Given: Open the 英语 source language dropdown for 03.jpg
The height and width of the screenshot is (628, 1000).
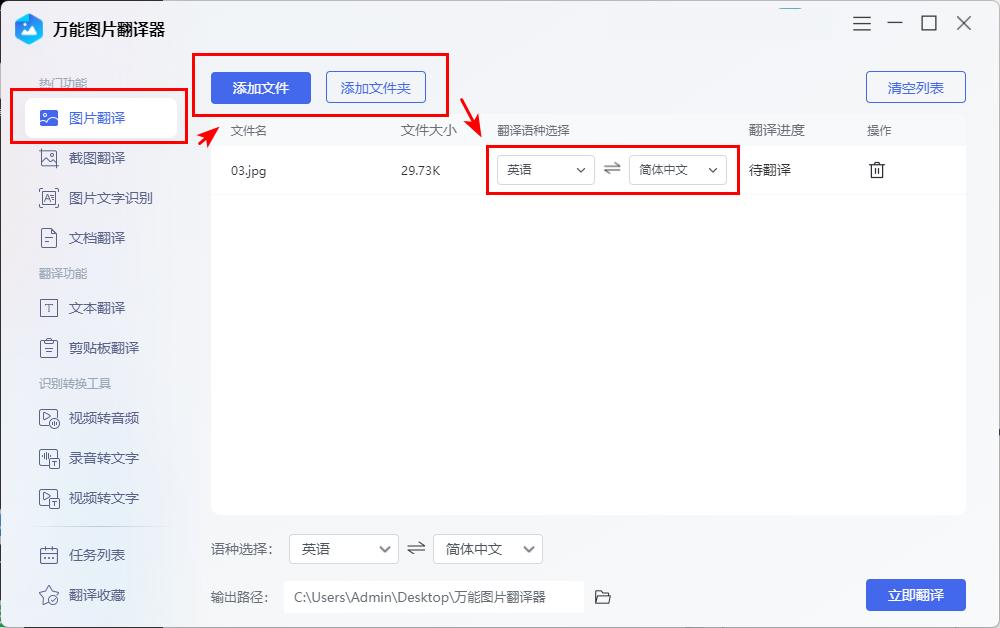Looking at the screenshot, I should click(545, 170).
